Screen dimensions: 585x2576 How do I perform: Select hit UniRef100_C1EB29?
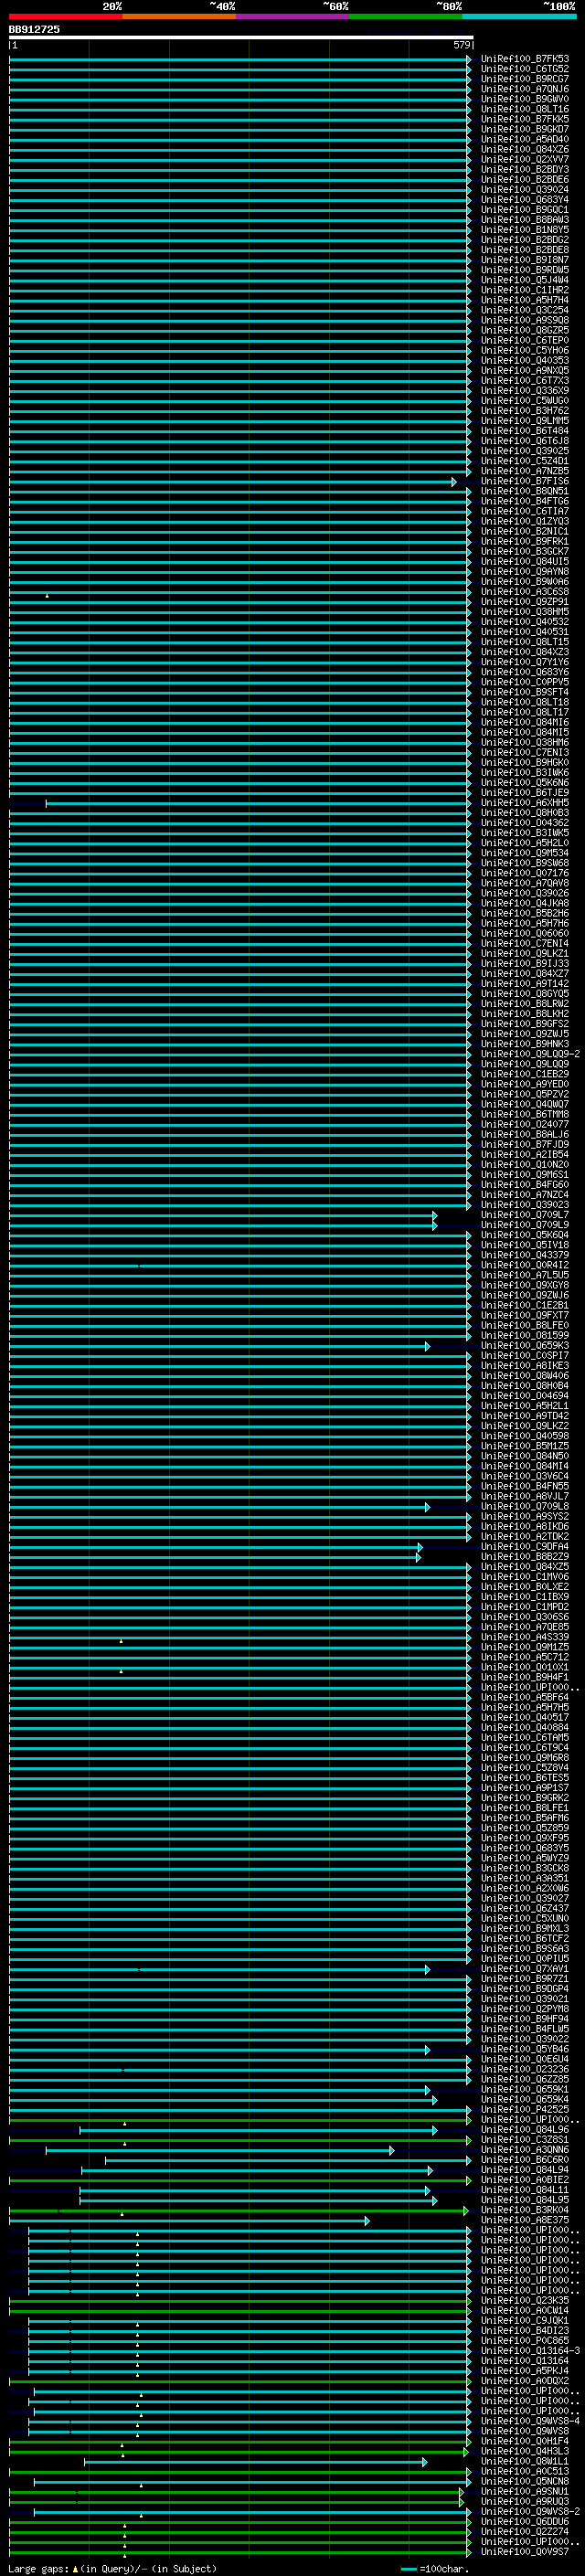[524, 1074]
